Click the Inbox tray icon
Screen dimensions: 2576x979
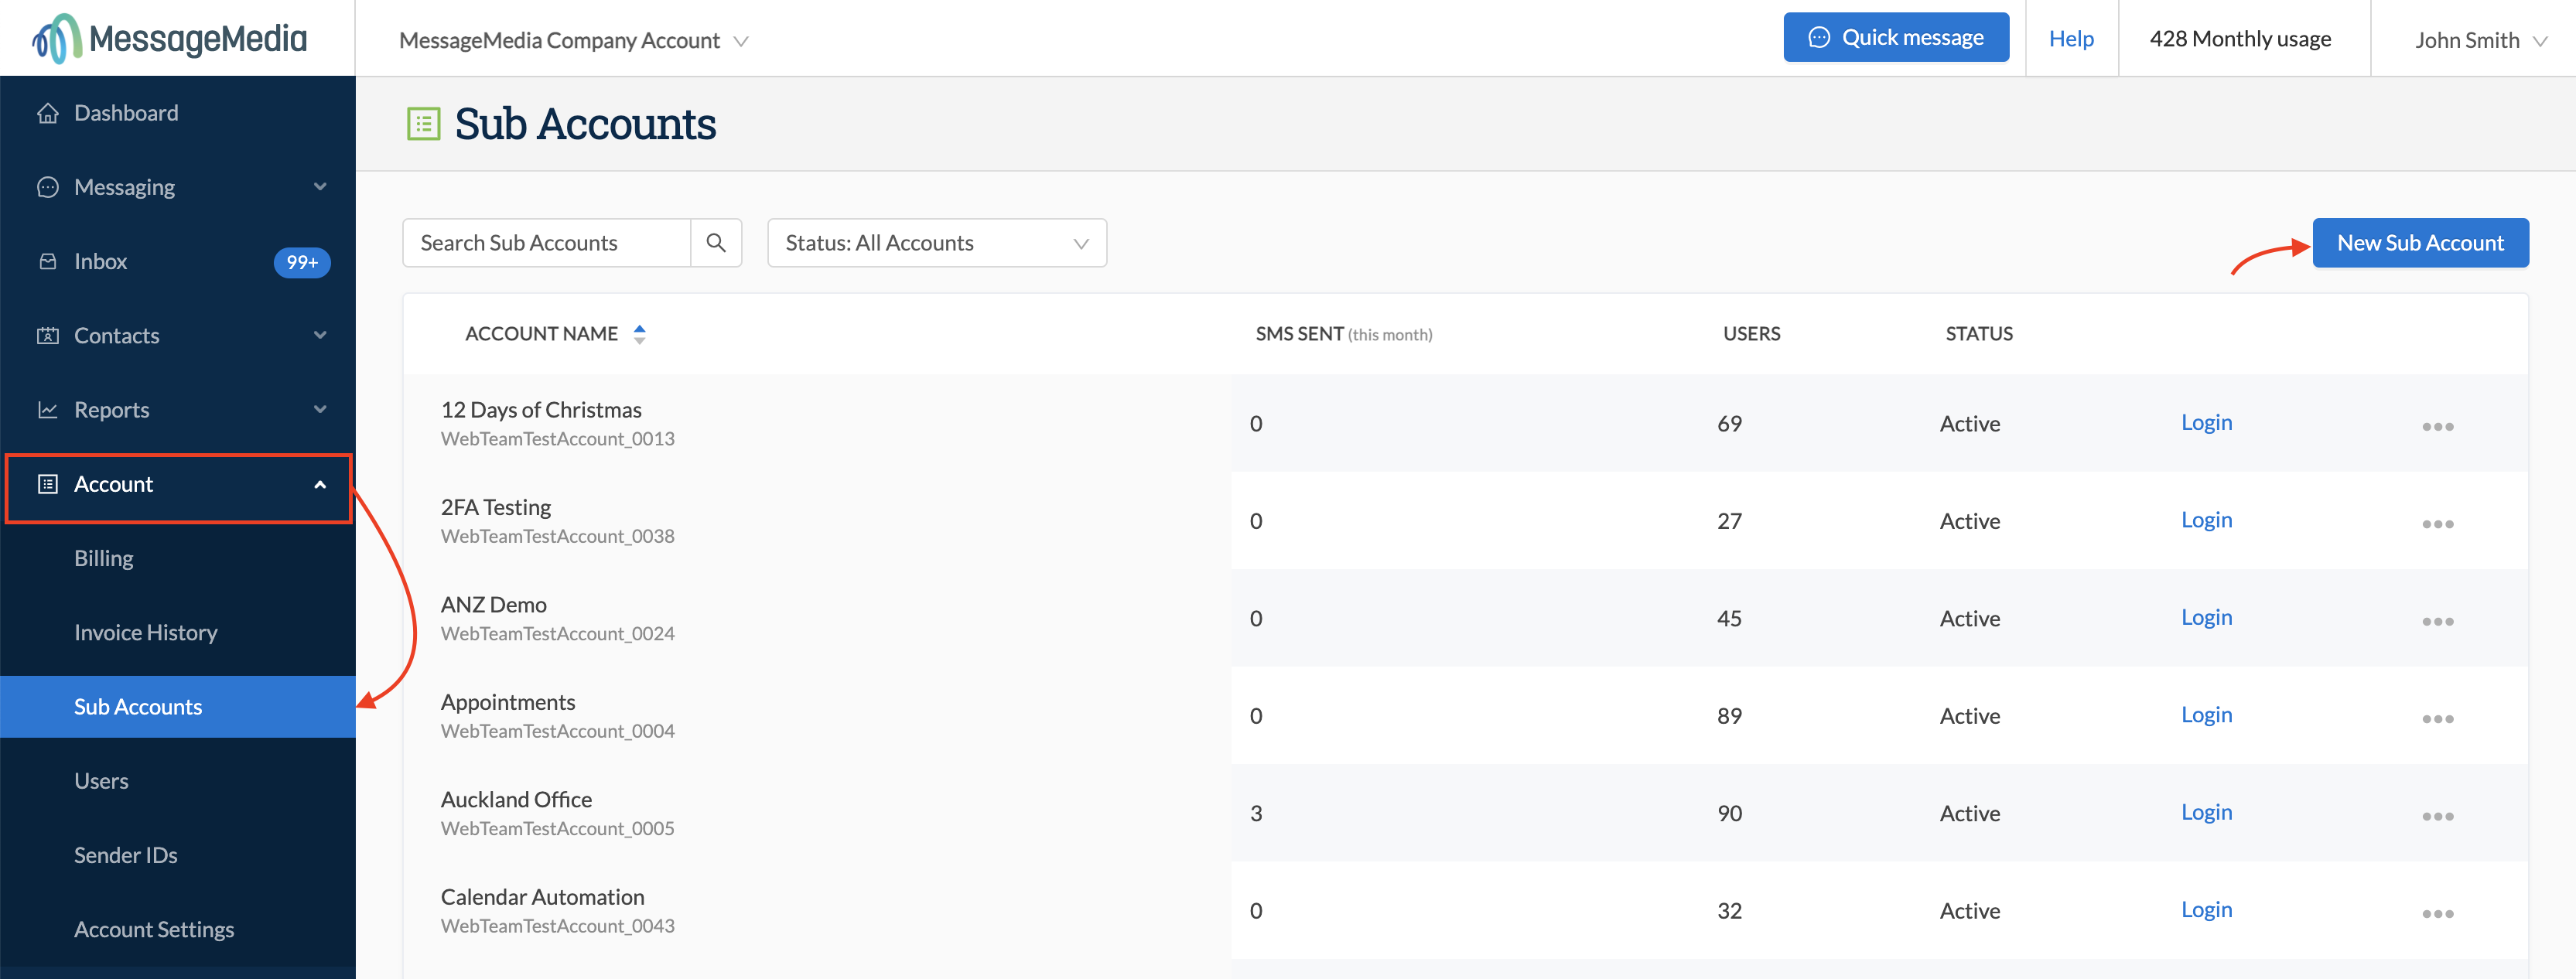pyautogui.click(x=47, y=261)
